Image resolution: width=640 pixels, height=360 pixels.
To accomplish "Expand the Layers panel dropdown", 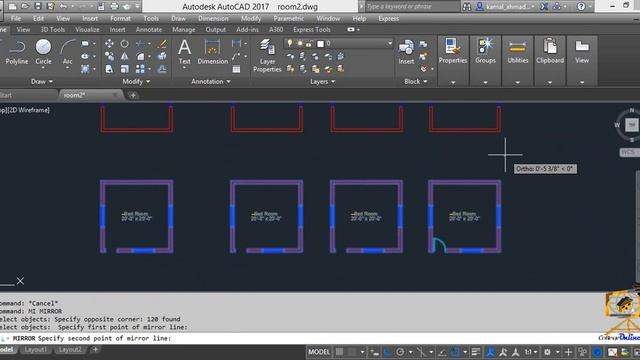I will tap(322, 82).
